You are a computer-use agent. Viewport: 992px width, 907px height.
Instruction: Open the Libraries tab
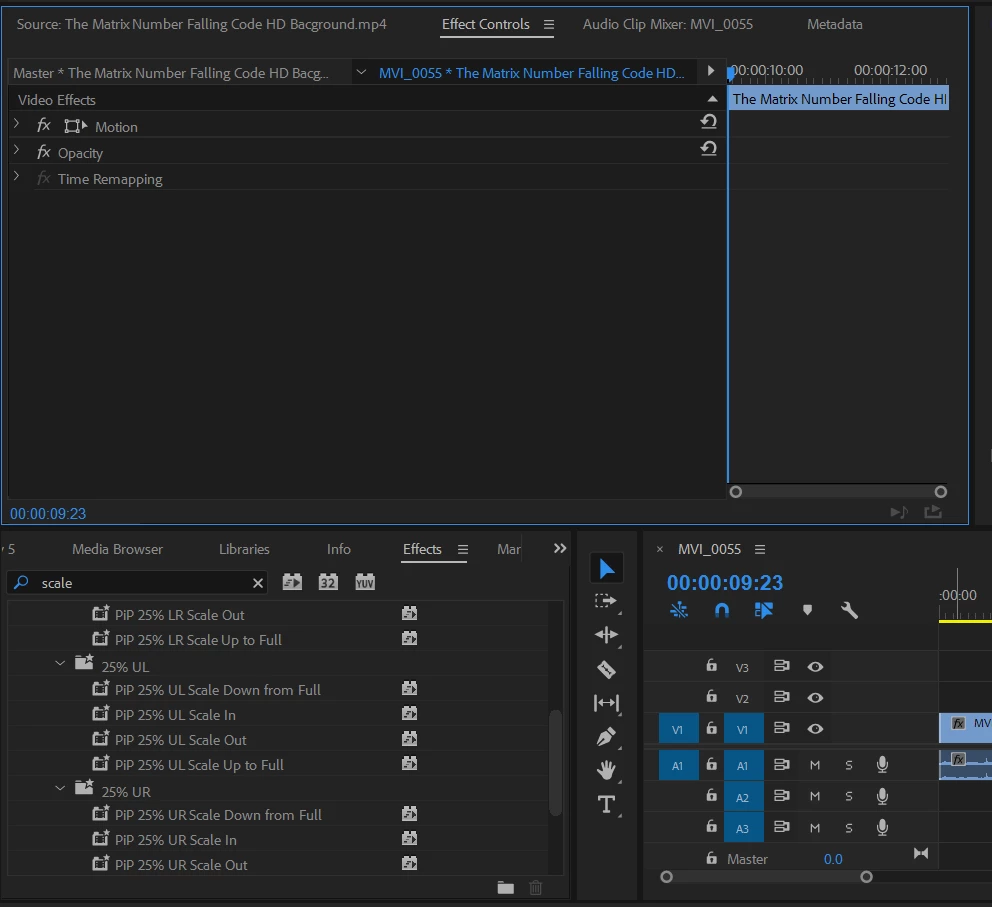tap(244, 550)
